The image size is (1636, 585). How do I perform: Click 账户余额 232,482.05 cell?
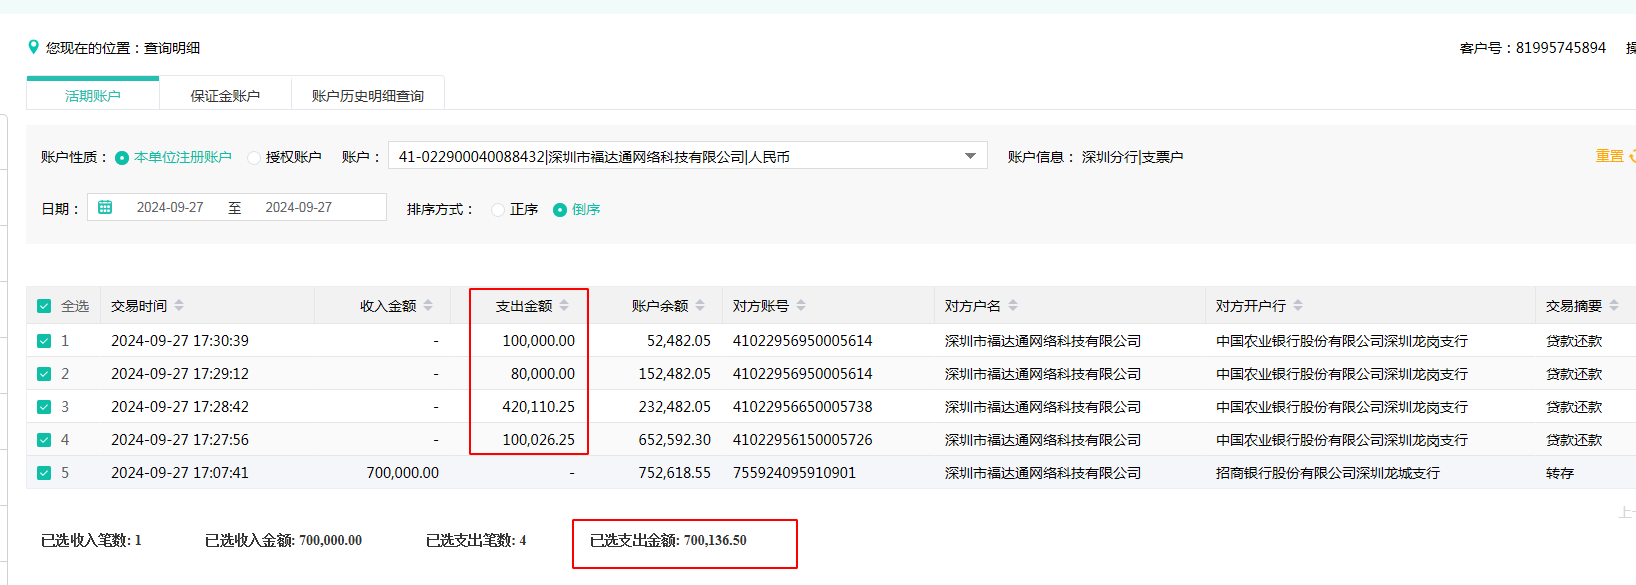[x=675, y=407]
